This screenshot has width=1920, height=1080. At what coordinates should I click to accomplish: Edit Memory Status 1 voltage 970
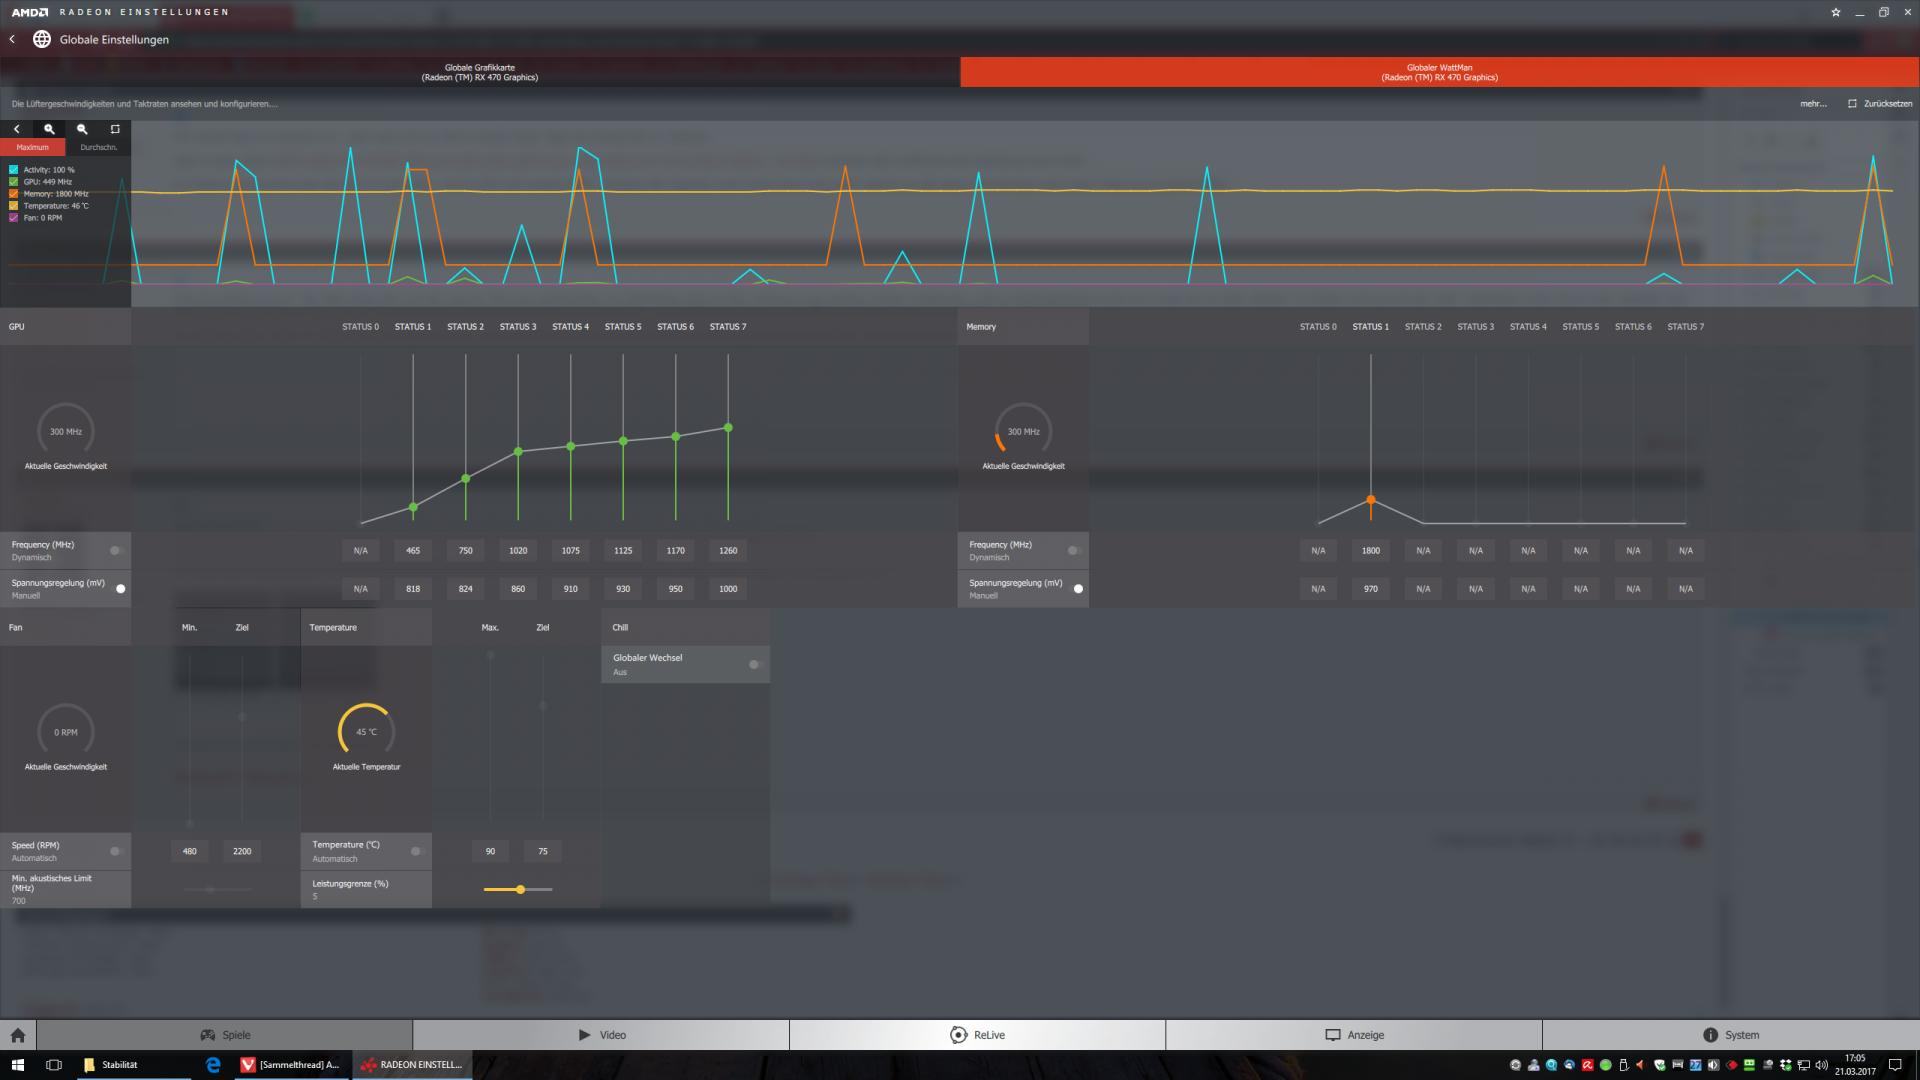pos(1371,589)
